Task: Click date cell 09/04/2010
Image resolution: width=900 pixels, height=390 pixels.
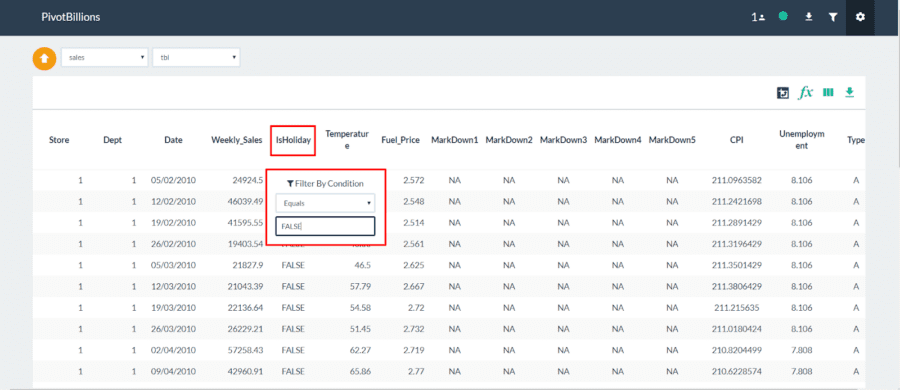Action: tap(174, 372)
